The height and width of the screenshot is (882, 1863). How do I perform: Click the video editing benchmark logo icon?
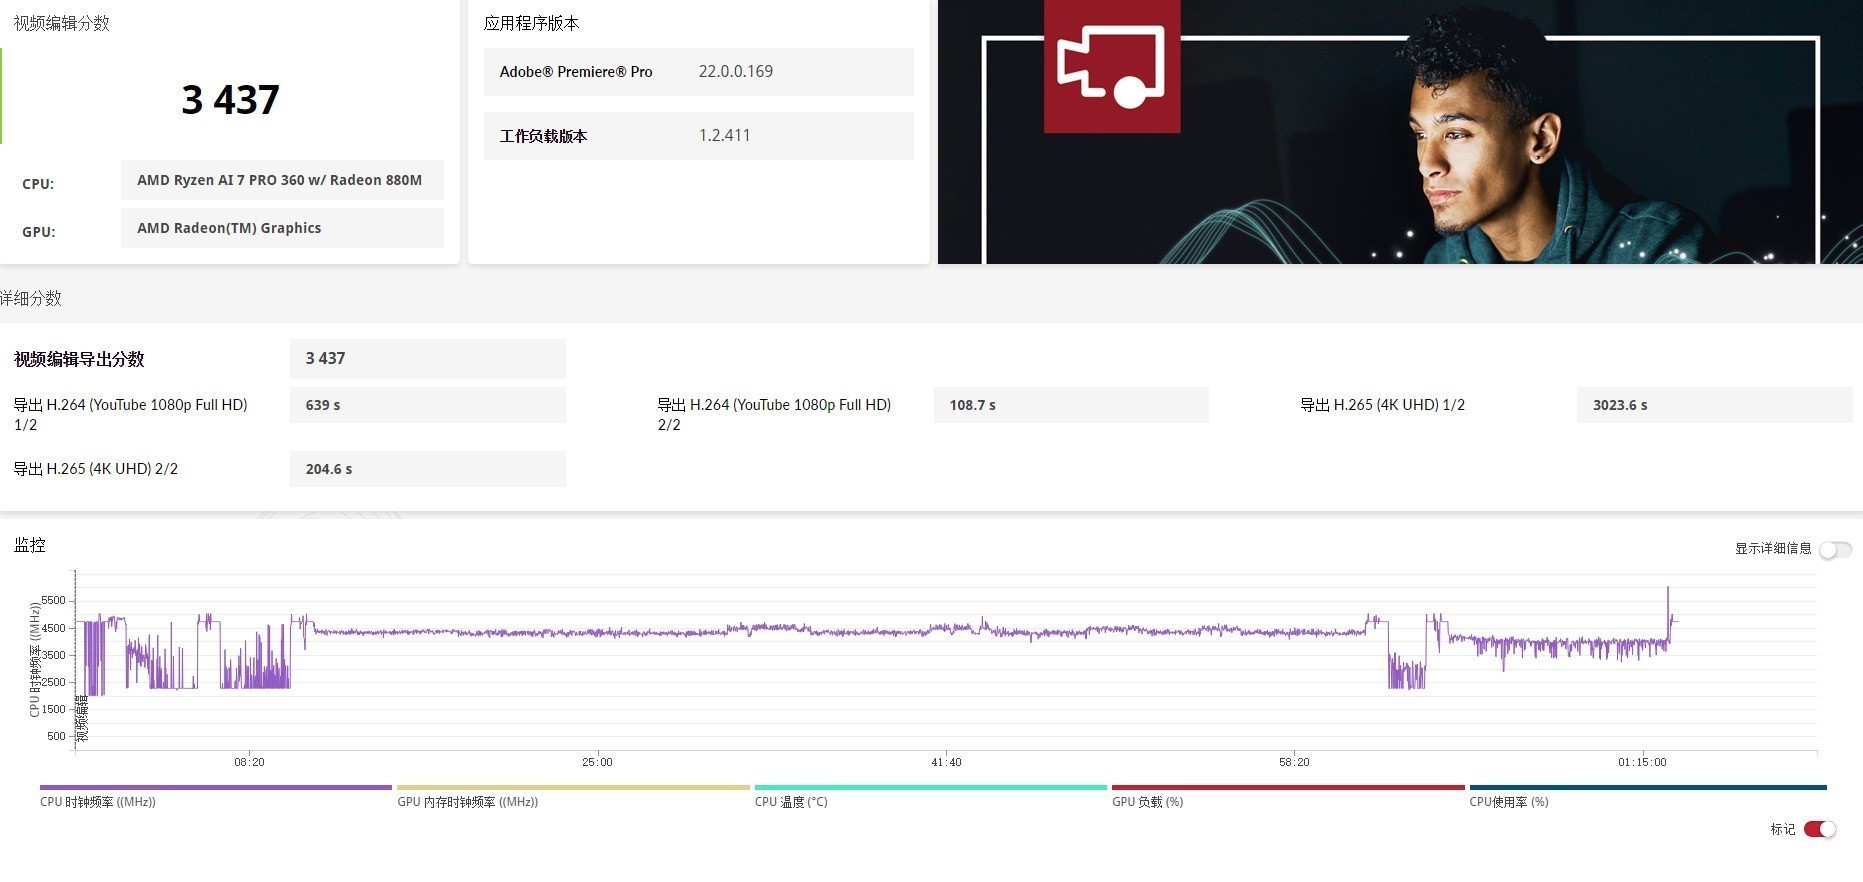(x=1111, y=65)
